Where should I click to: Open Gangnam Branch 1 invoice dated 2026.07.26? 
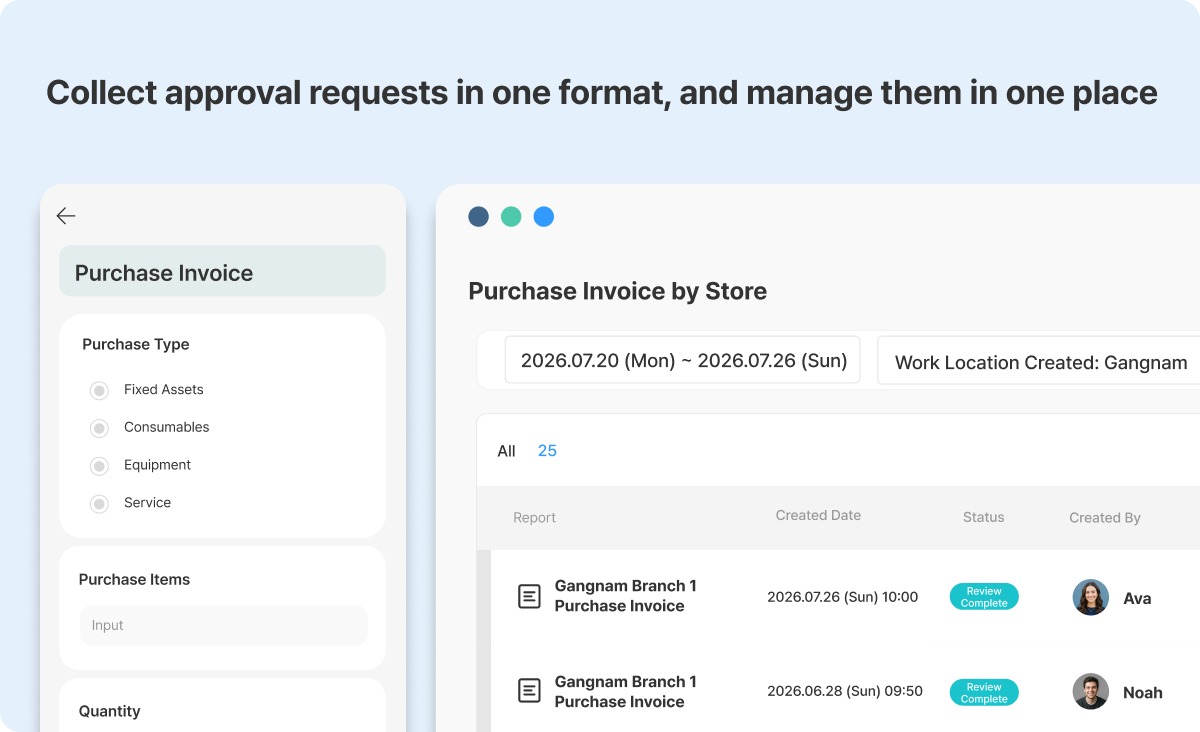point(626,596)
